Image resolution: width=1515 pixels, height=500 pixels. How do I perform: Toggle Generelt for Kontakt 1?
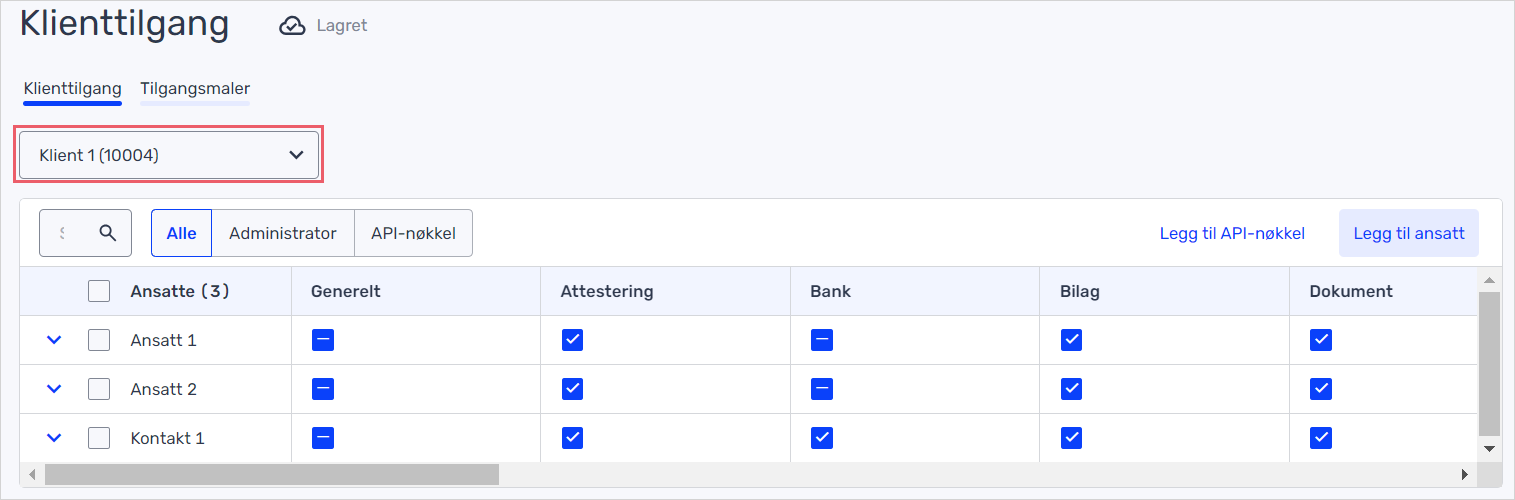pos(323,438)
